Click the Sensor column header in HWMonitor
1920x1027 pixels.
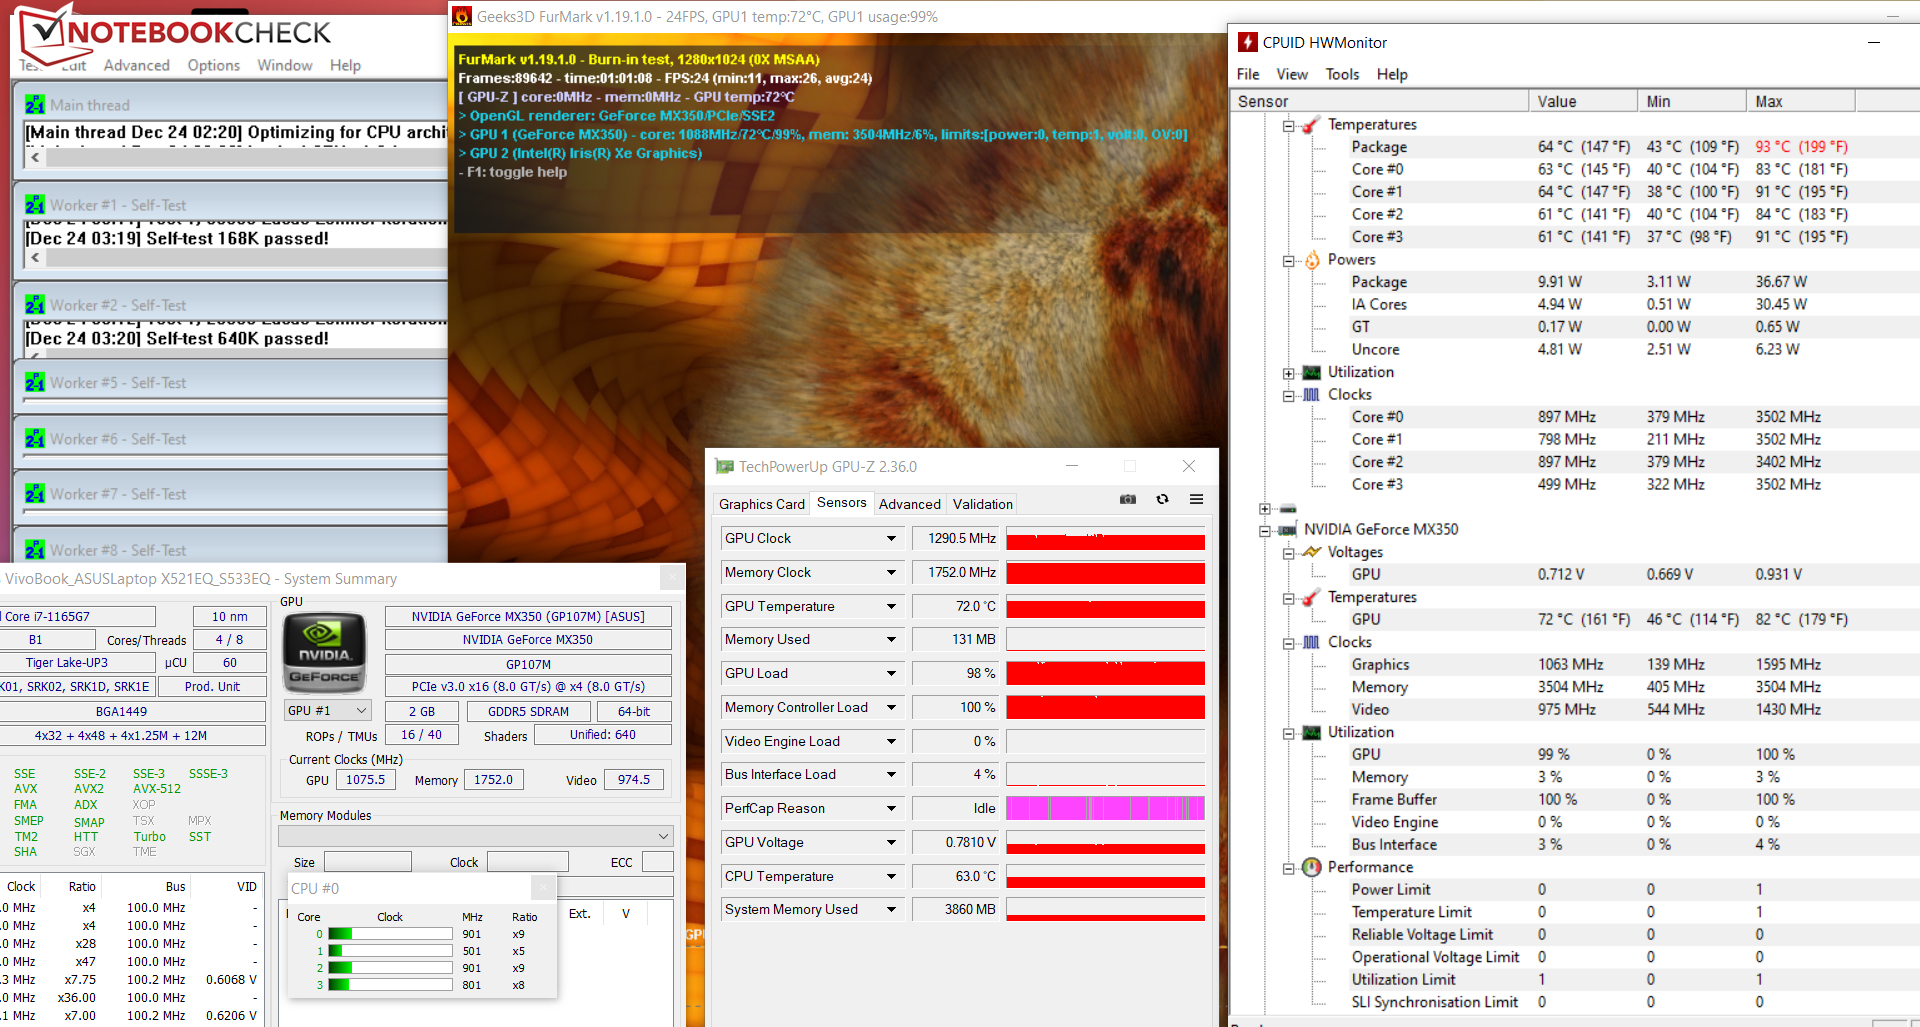(1379, 101)
